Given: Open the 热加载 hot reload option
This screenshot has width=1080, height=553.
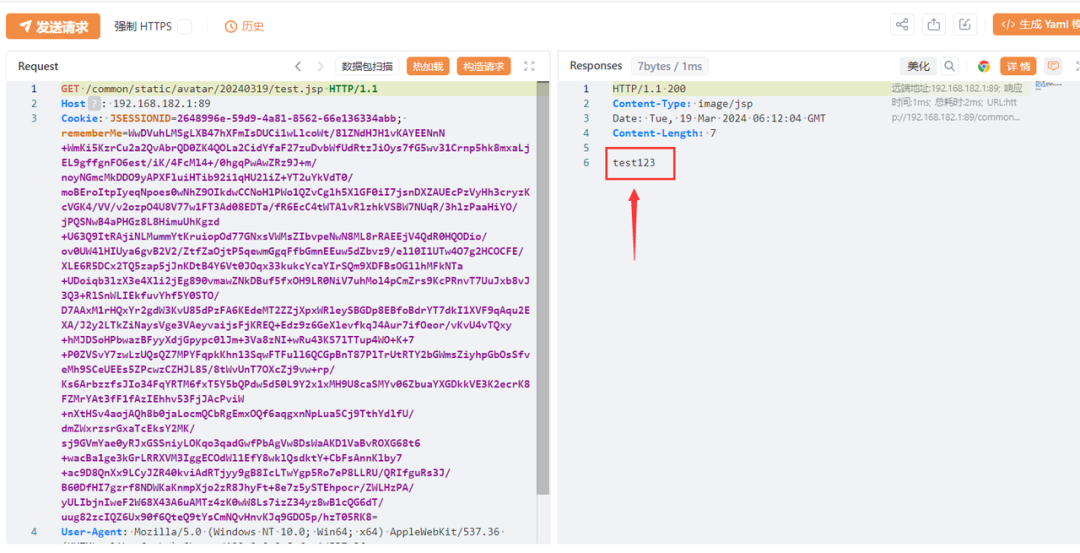Looking at the screenshot, I should pos(427,67).
